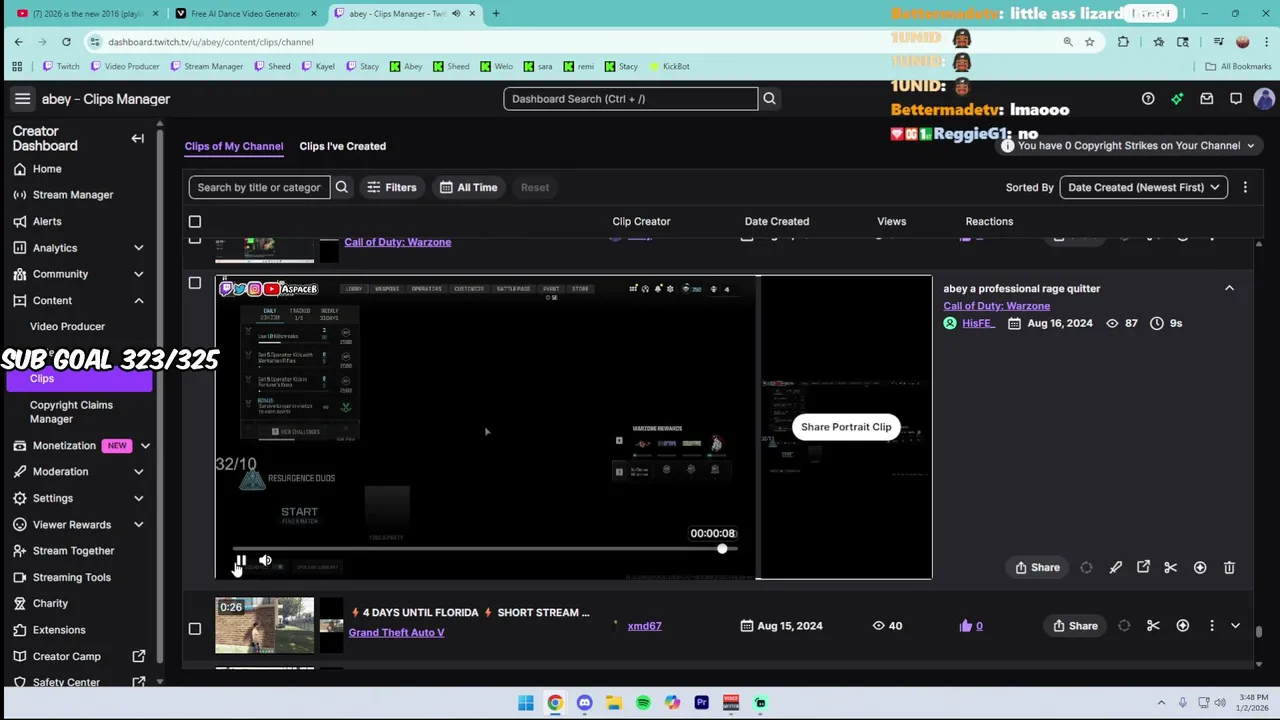Click the clip search magnifier icon
The height and width of the screenshot is (720, 1280).
[x=342, y=187]
